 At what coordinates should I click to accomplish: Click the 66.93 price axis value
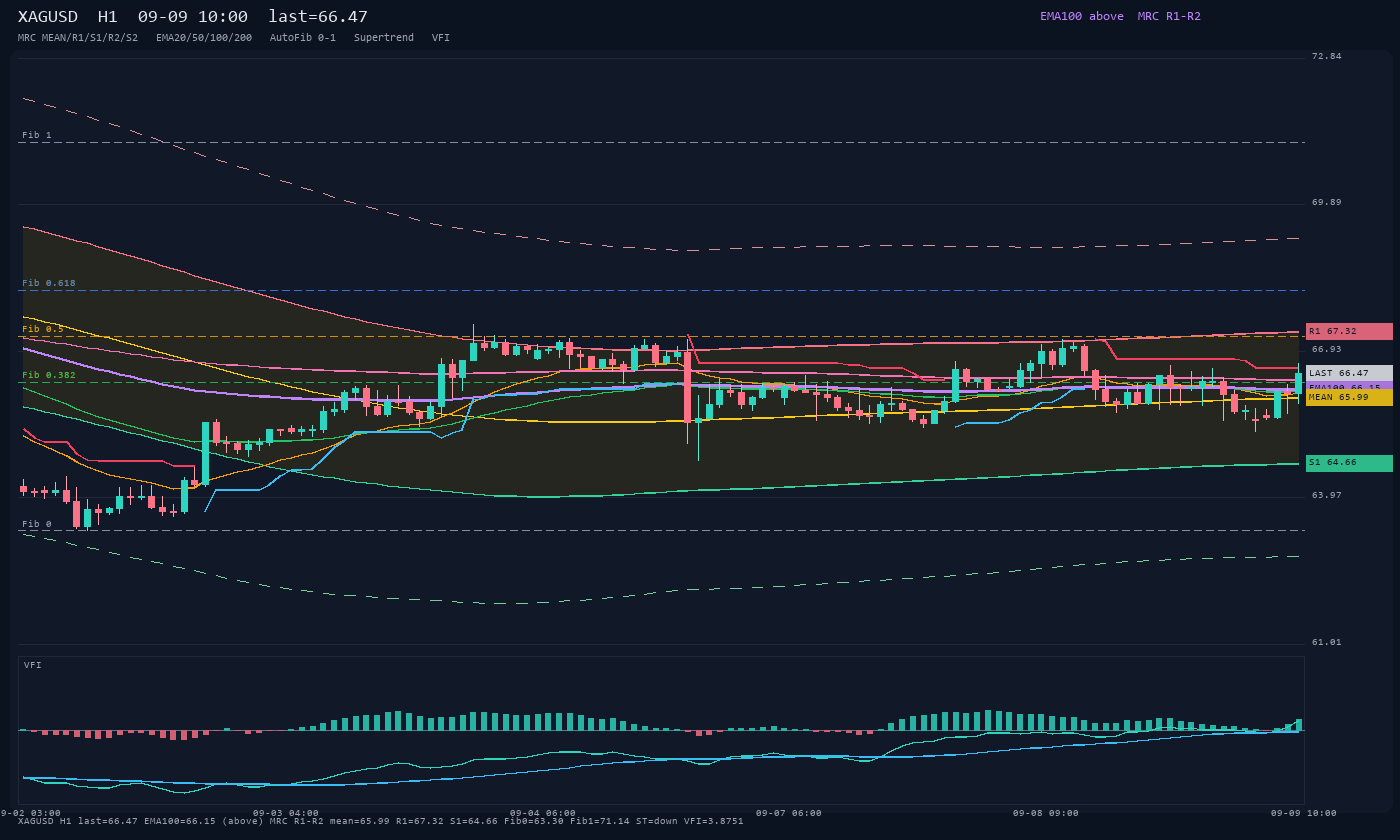1327,349
